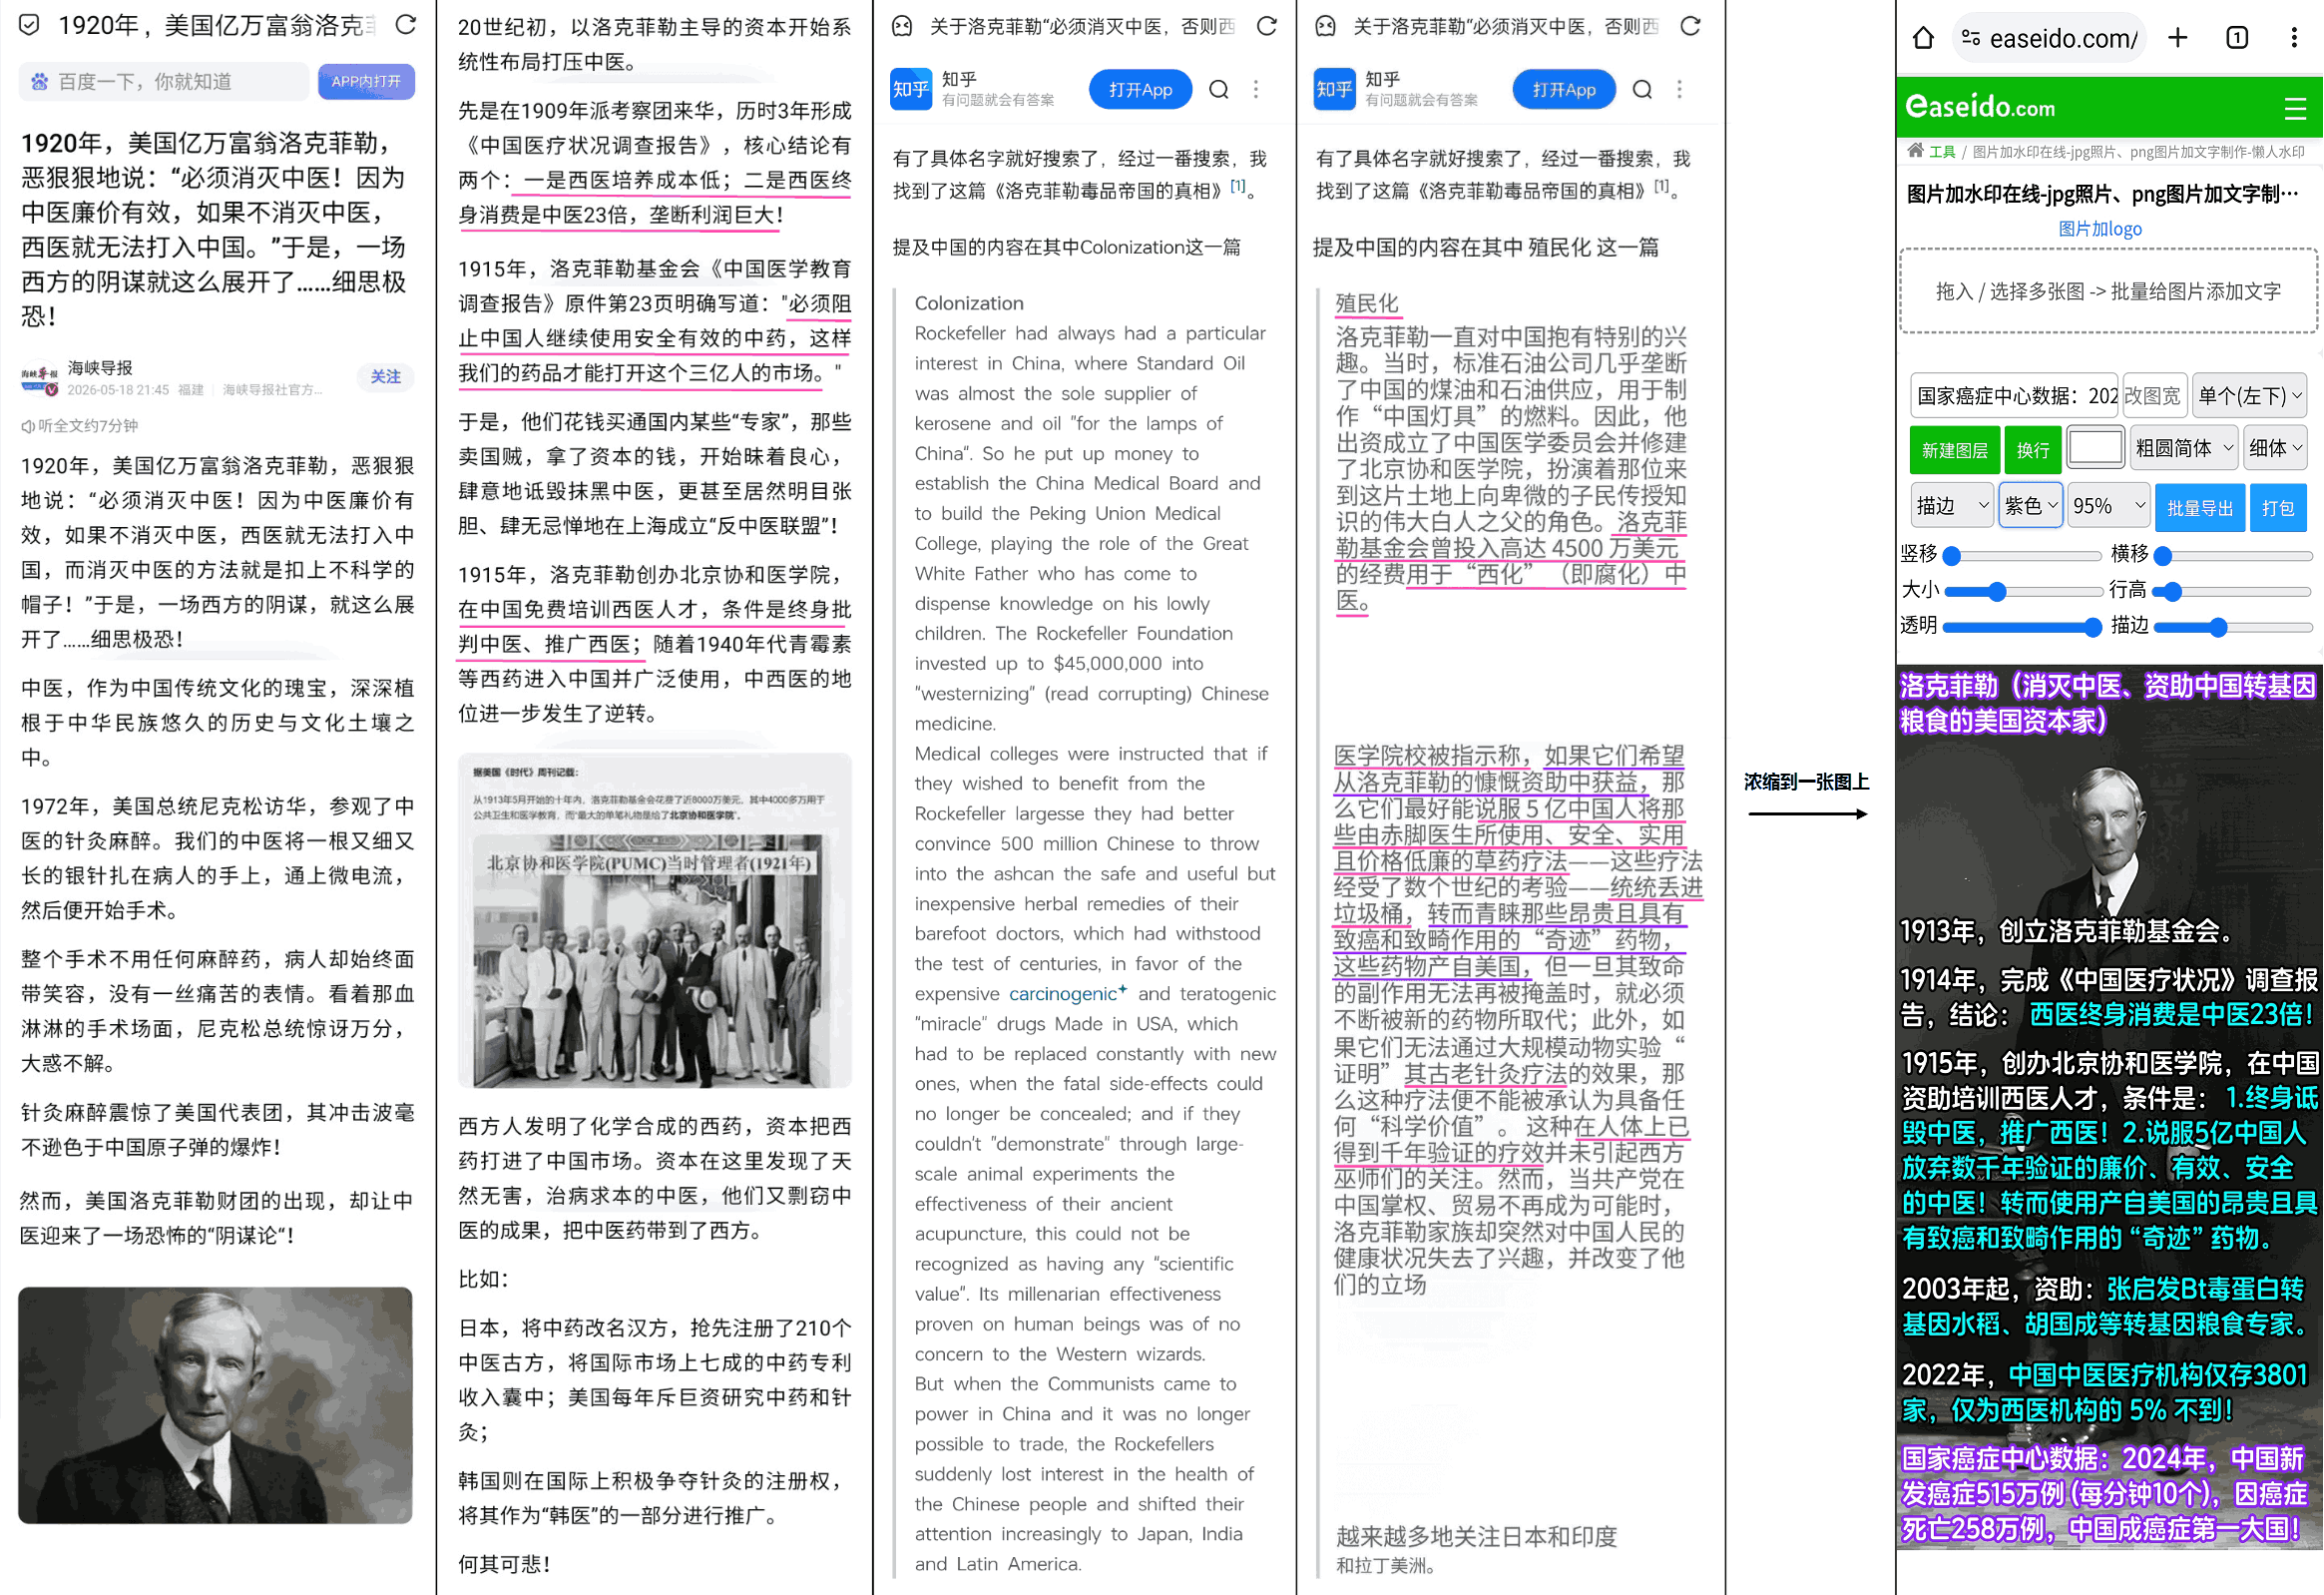Click APP内打开 on the Baidu page
Viewport: 2324px width, 1595px height.
pyautogui.click(x=366, y=81)
